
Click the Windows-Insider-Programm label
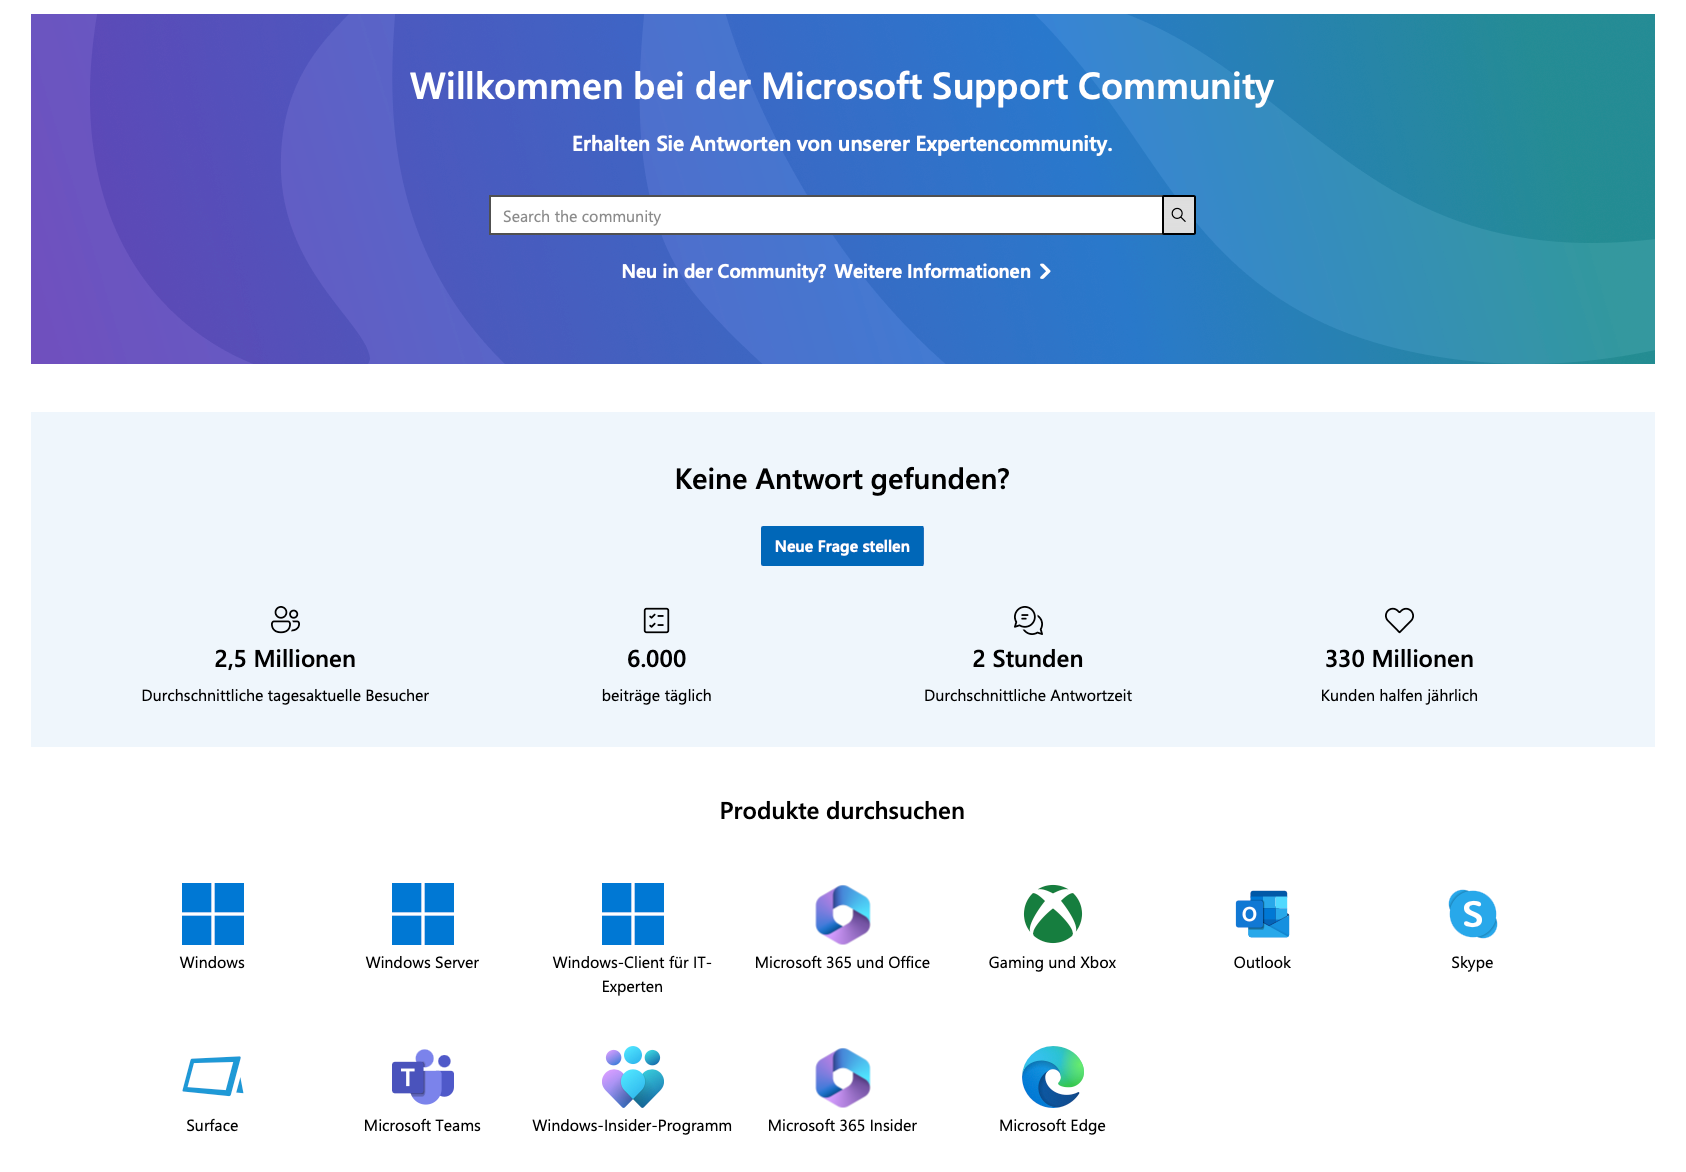click(632, 1125)
